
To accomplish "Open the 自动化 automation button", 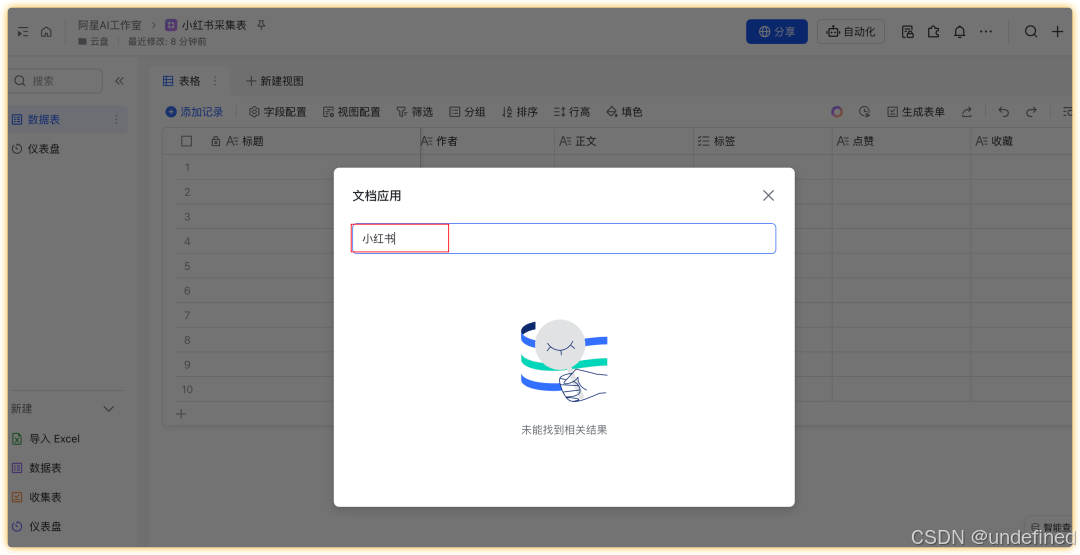I will point(851,32).
